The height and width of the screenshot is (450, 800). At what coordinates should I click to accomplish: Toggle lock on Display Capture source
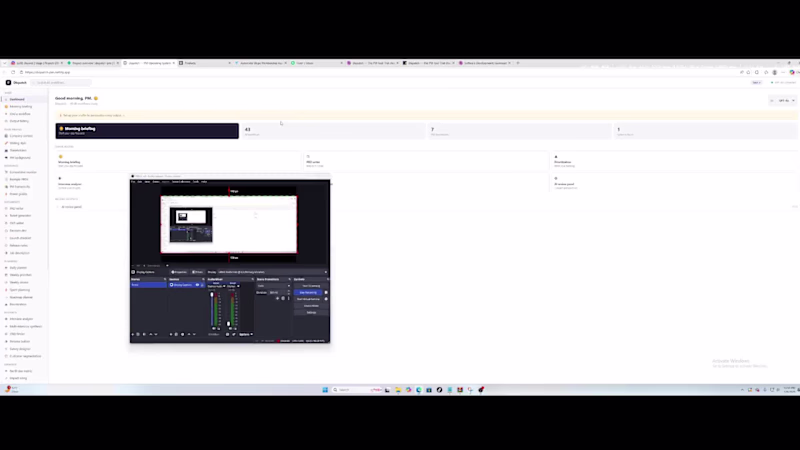point(202,285)
